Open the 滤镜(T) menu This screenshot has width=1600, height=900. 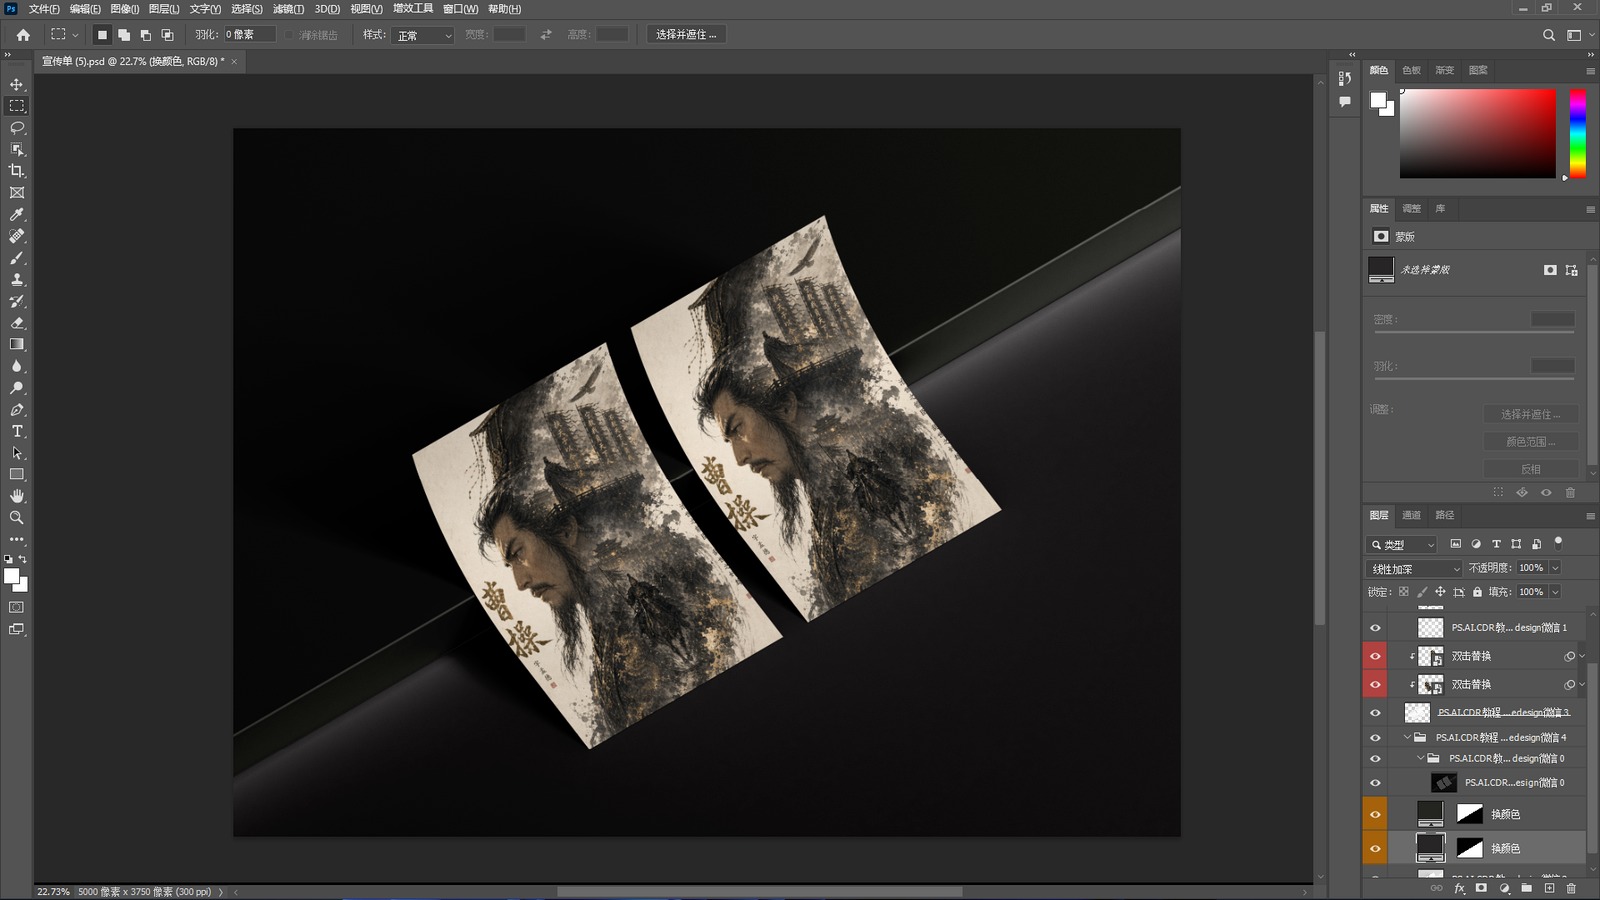[x=288, y=9]
